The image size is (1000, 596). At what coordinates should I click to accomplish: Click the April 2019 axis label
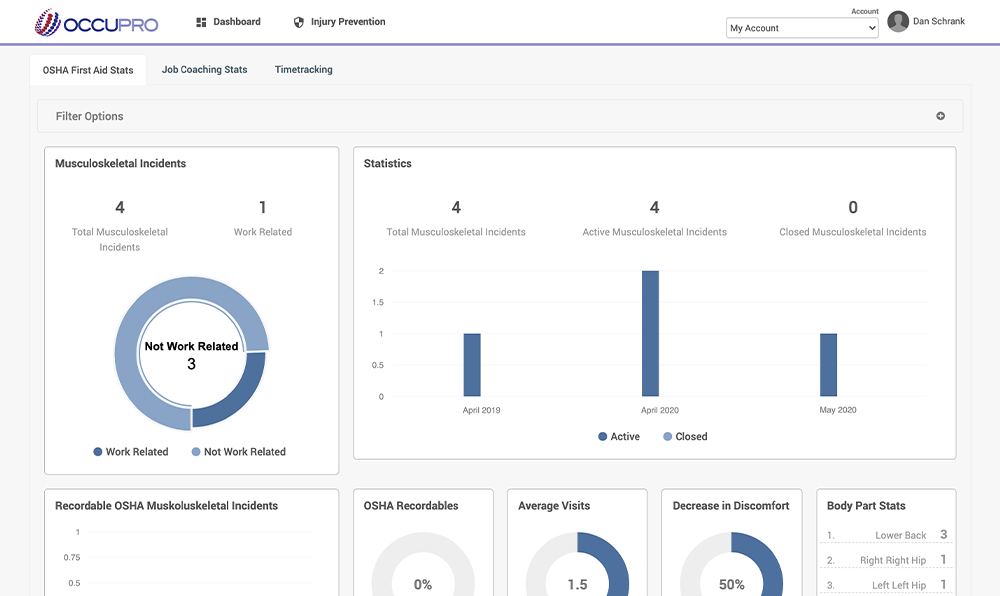tap(482, 410)
